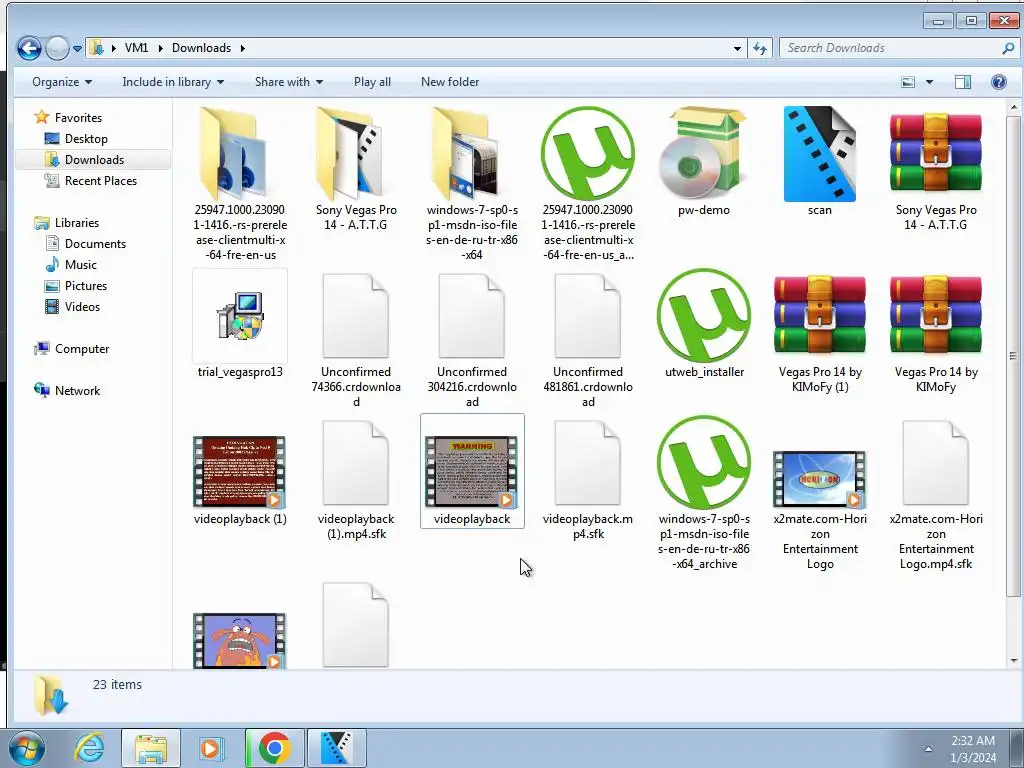Viewport: 1024px width, 768px height.
Task: Launch Internet Explorer from taskbar
Action: 89,748
